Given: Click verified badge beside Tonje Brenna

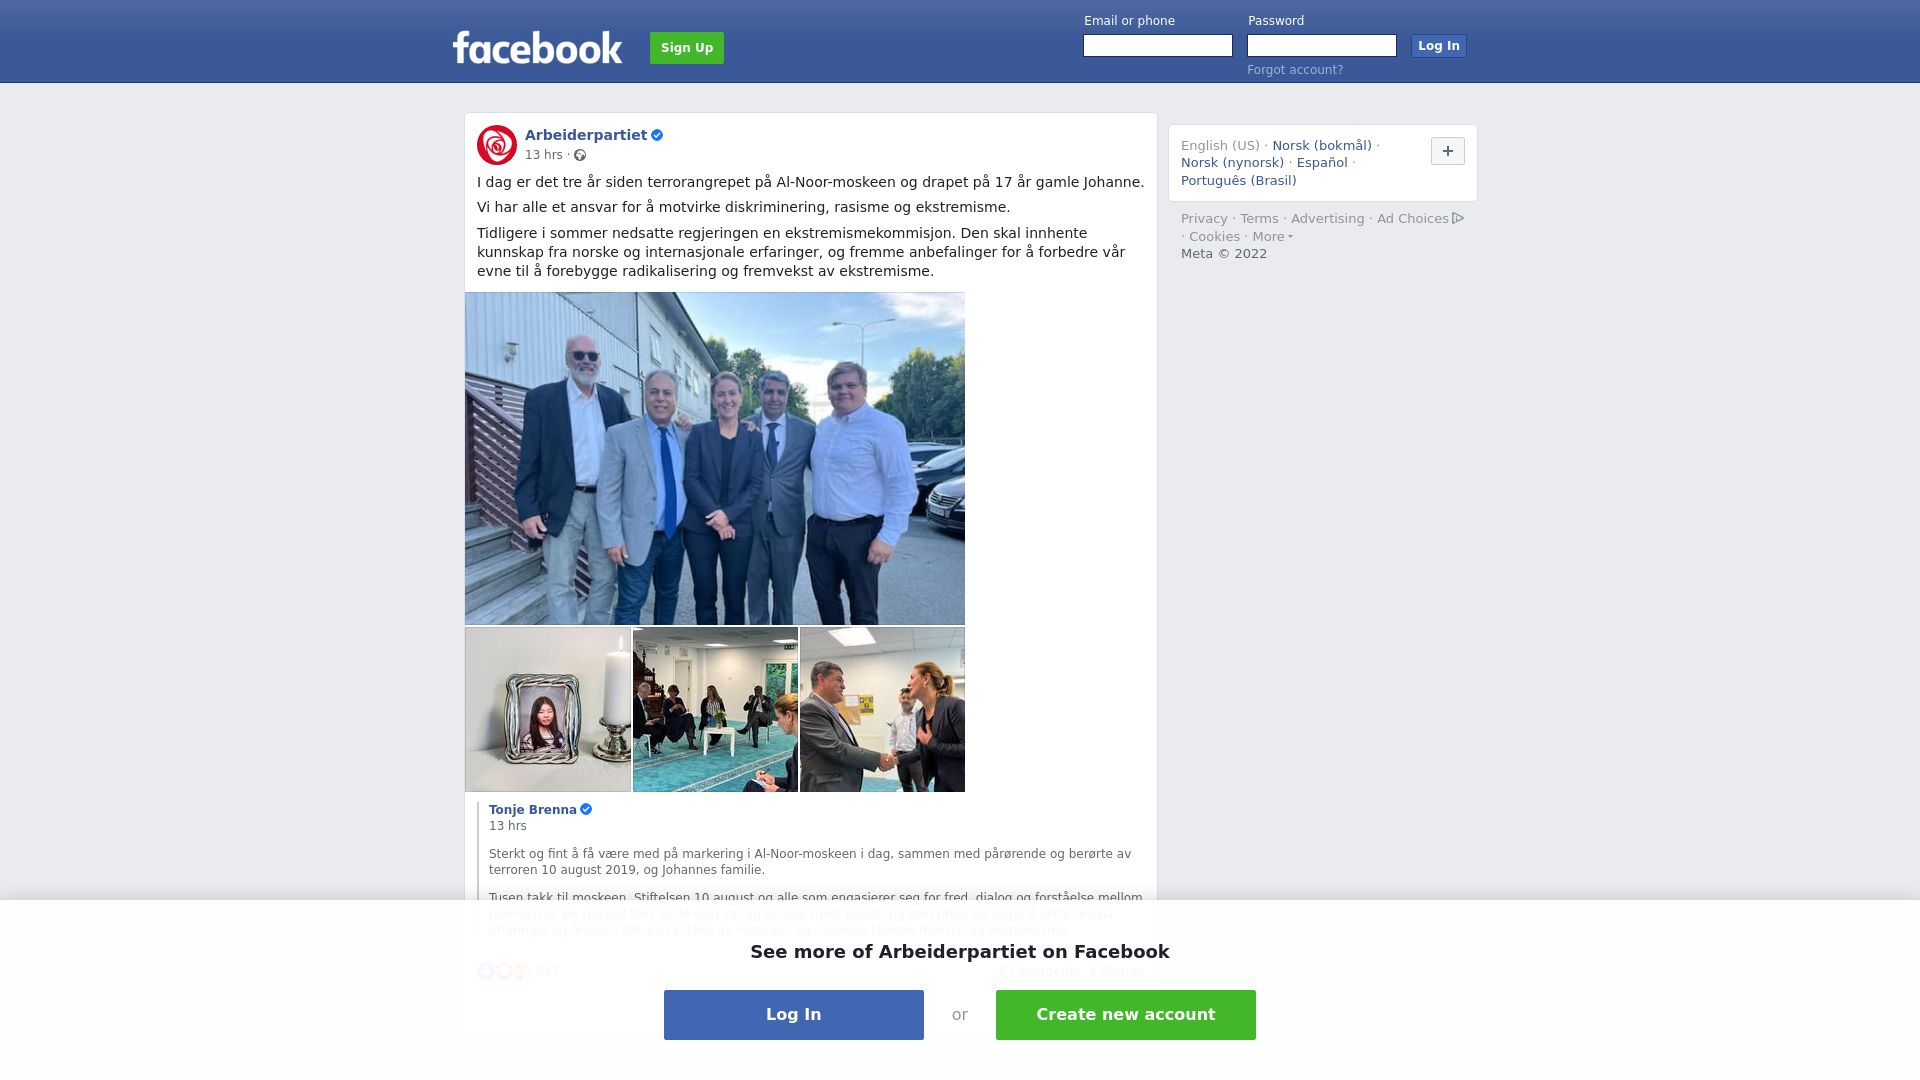Looking at the screenshot, I should (x=586, y=809).
